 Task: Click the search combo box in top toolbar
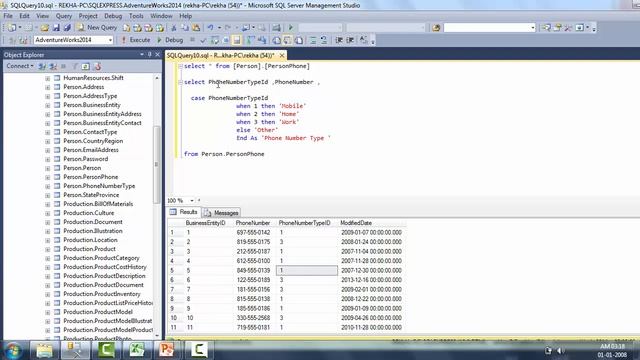click(x=489, y=28)
